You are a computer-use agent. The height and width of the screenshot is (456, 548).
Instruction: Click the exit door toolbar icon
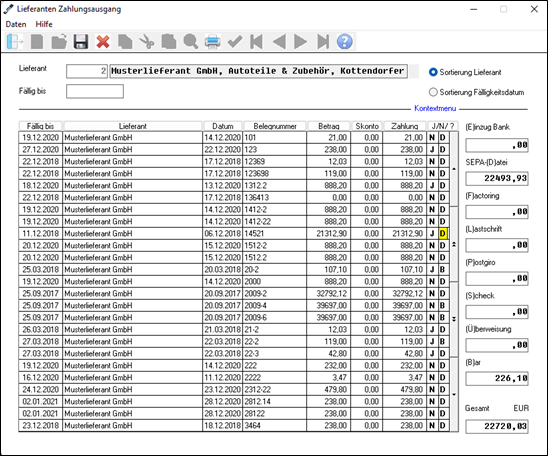pyautogui.click(x=15, y=42)
